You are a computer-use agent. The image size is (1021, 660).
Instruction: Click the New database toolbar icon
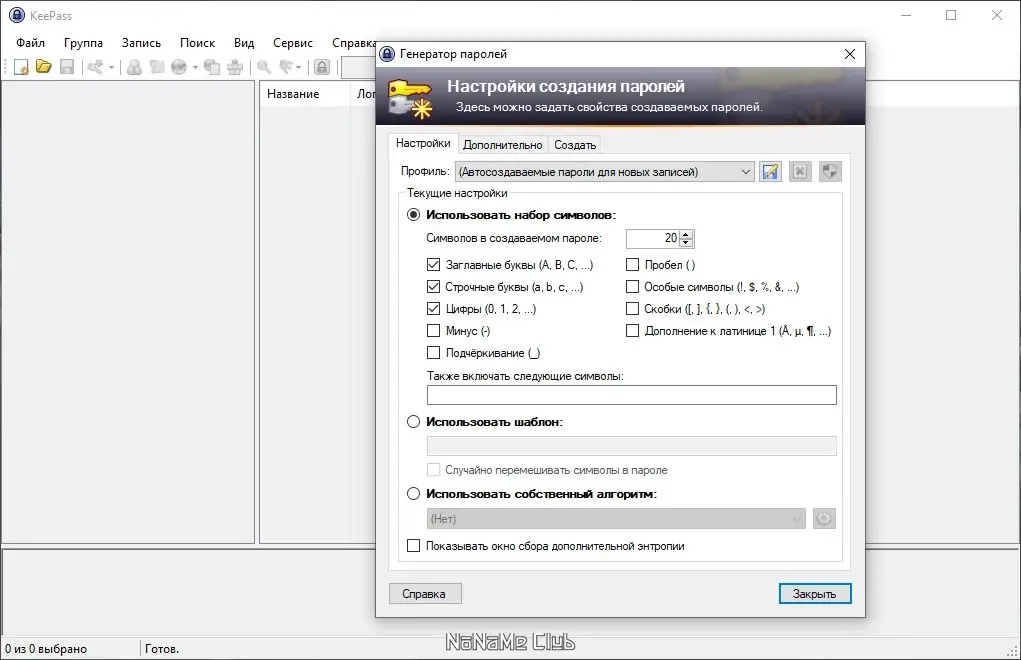click(21, 66)
